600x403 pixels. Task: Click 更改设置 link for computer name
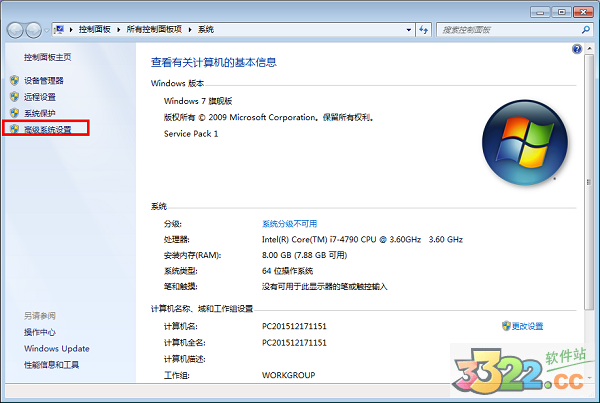pos(527,326)
